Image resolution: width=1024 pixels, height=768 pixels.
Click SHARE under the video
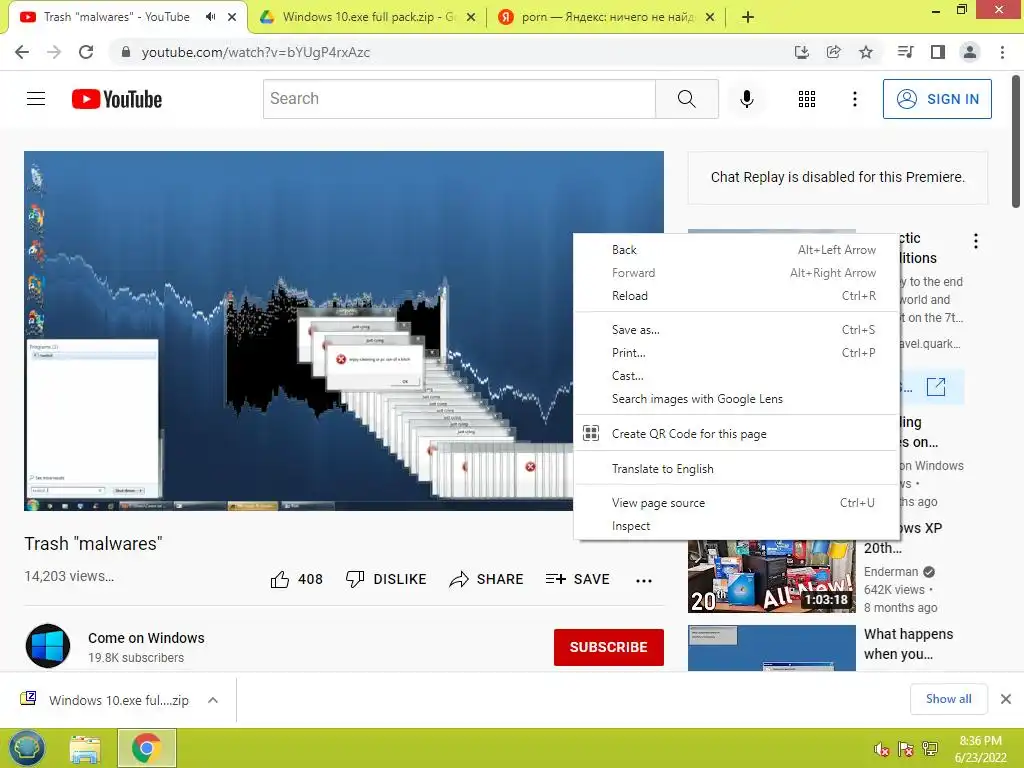(487, 579)
